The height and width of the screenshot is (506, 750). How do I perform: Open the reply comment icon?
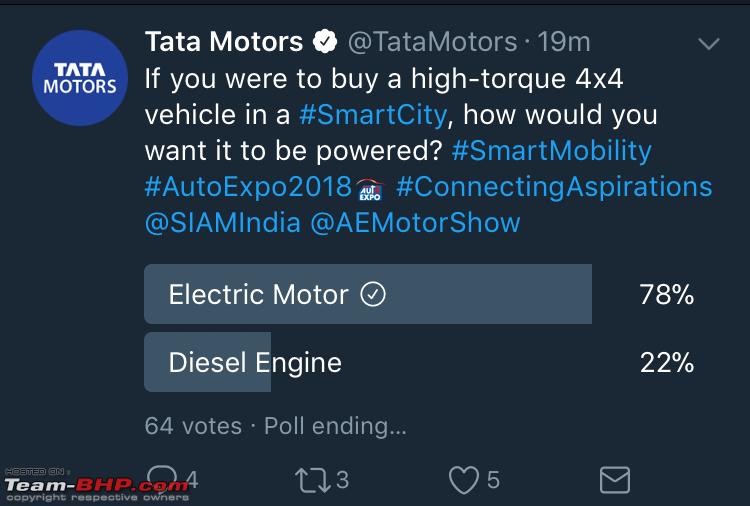coord(162,479)
